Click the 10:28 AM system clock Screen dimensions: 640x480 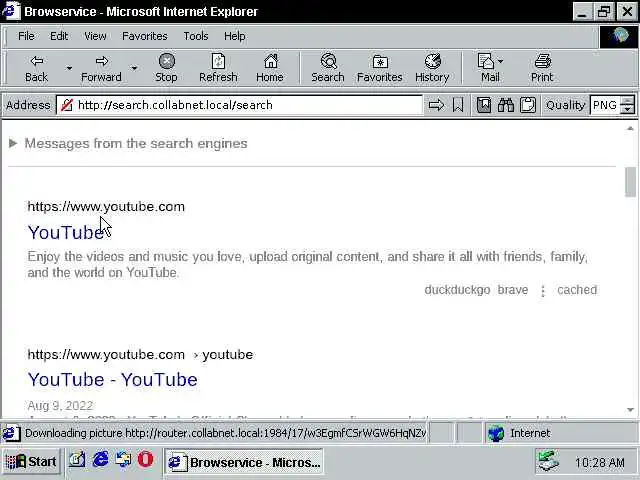tap(600, 462)
